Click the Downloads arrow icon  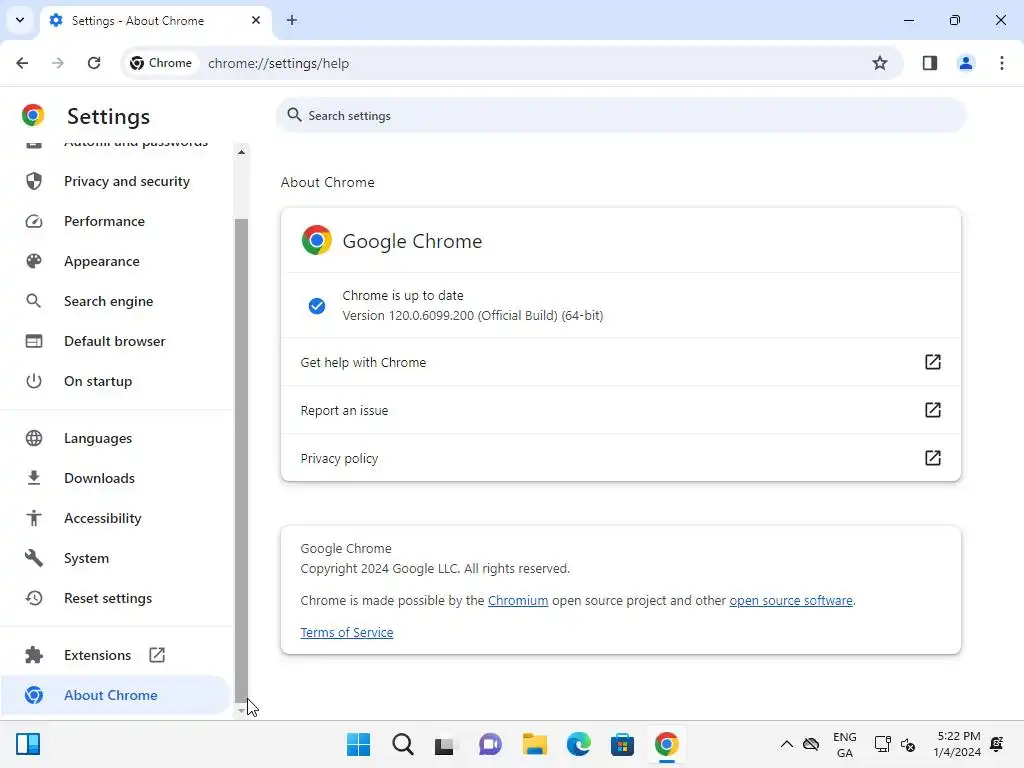coord(34,478)
